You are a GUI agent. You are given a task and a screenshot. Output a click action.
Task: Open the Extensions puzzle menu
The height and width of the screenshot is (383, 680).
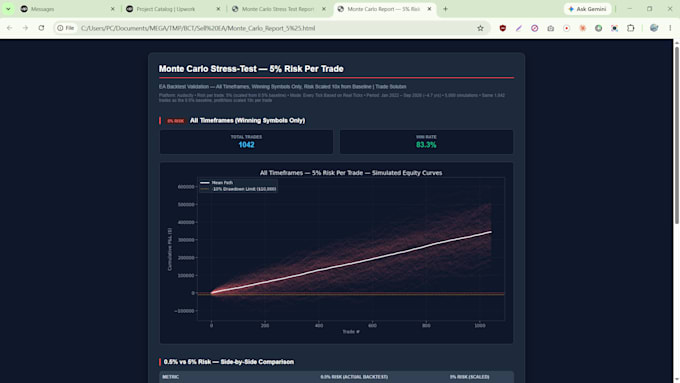631,28
